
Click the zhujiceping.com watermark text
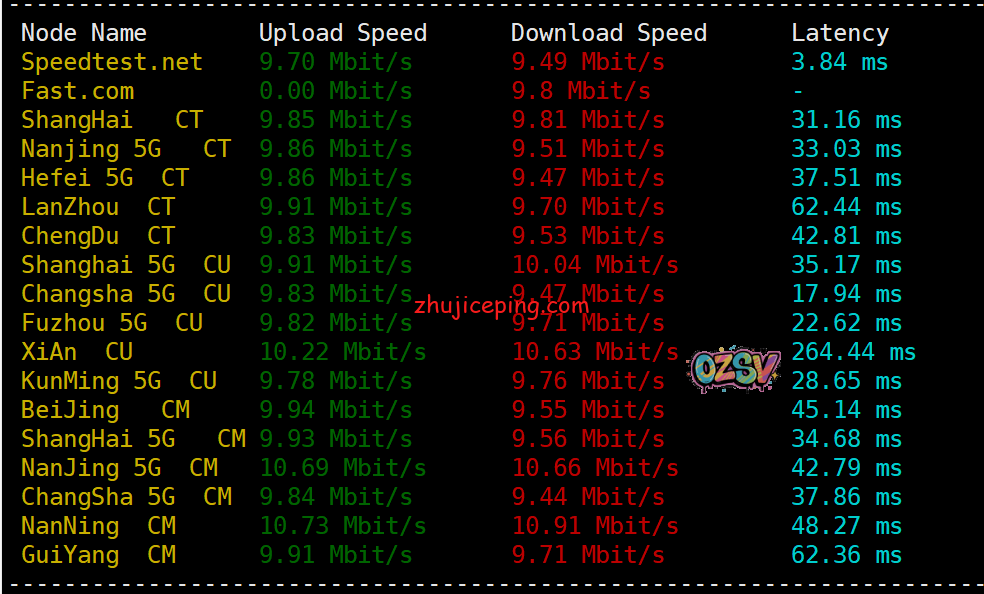pos(501,306)
